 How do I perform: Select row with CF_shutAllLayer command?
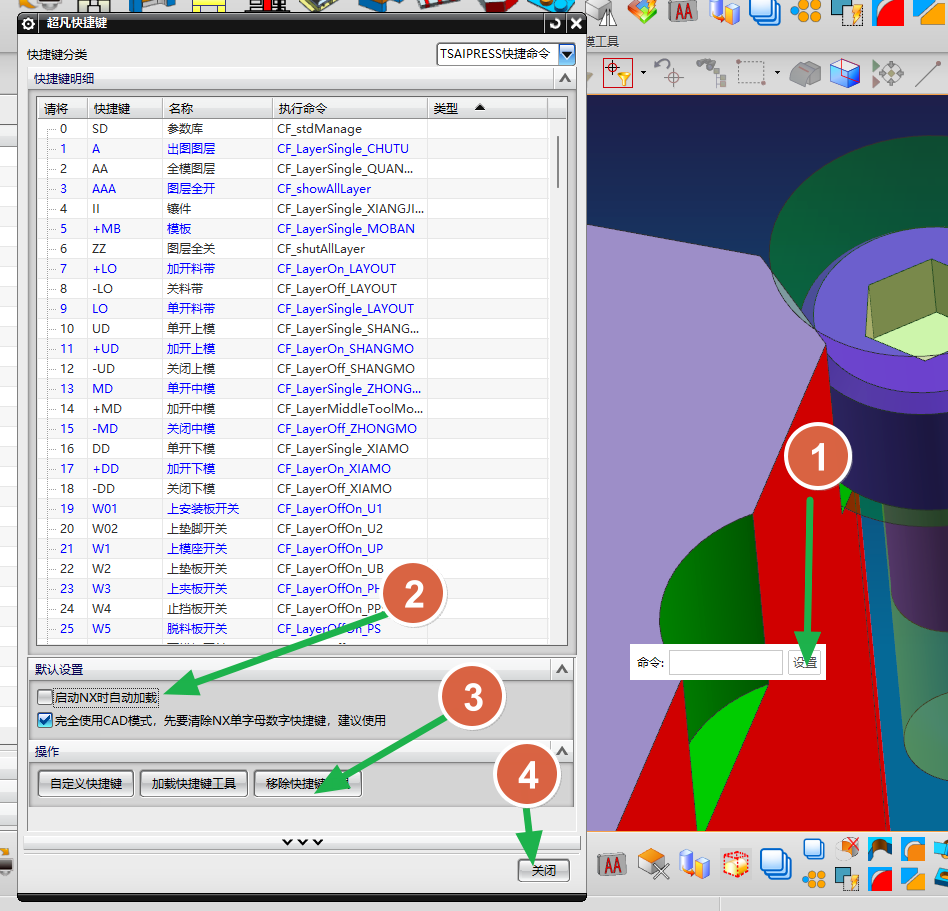pyautogui.click(x=293, y=248)
